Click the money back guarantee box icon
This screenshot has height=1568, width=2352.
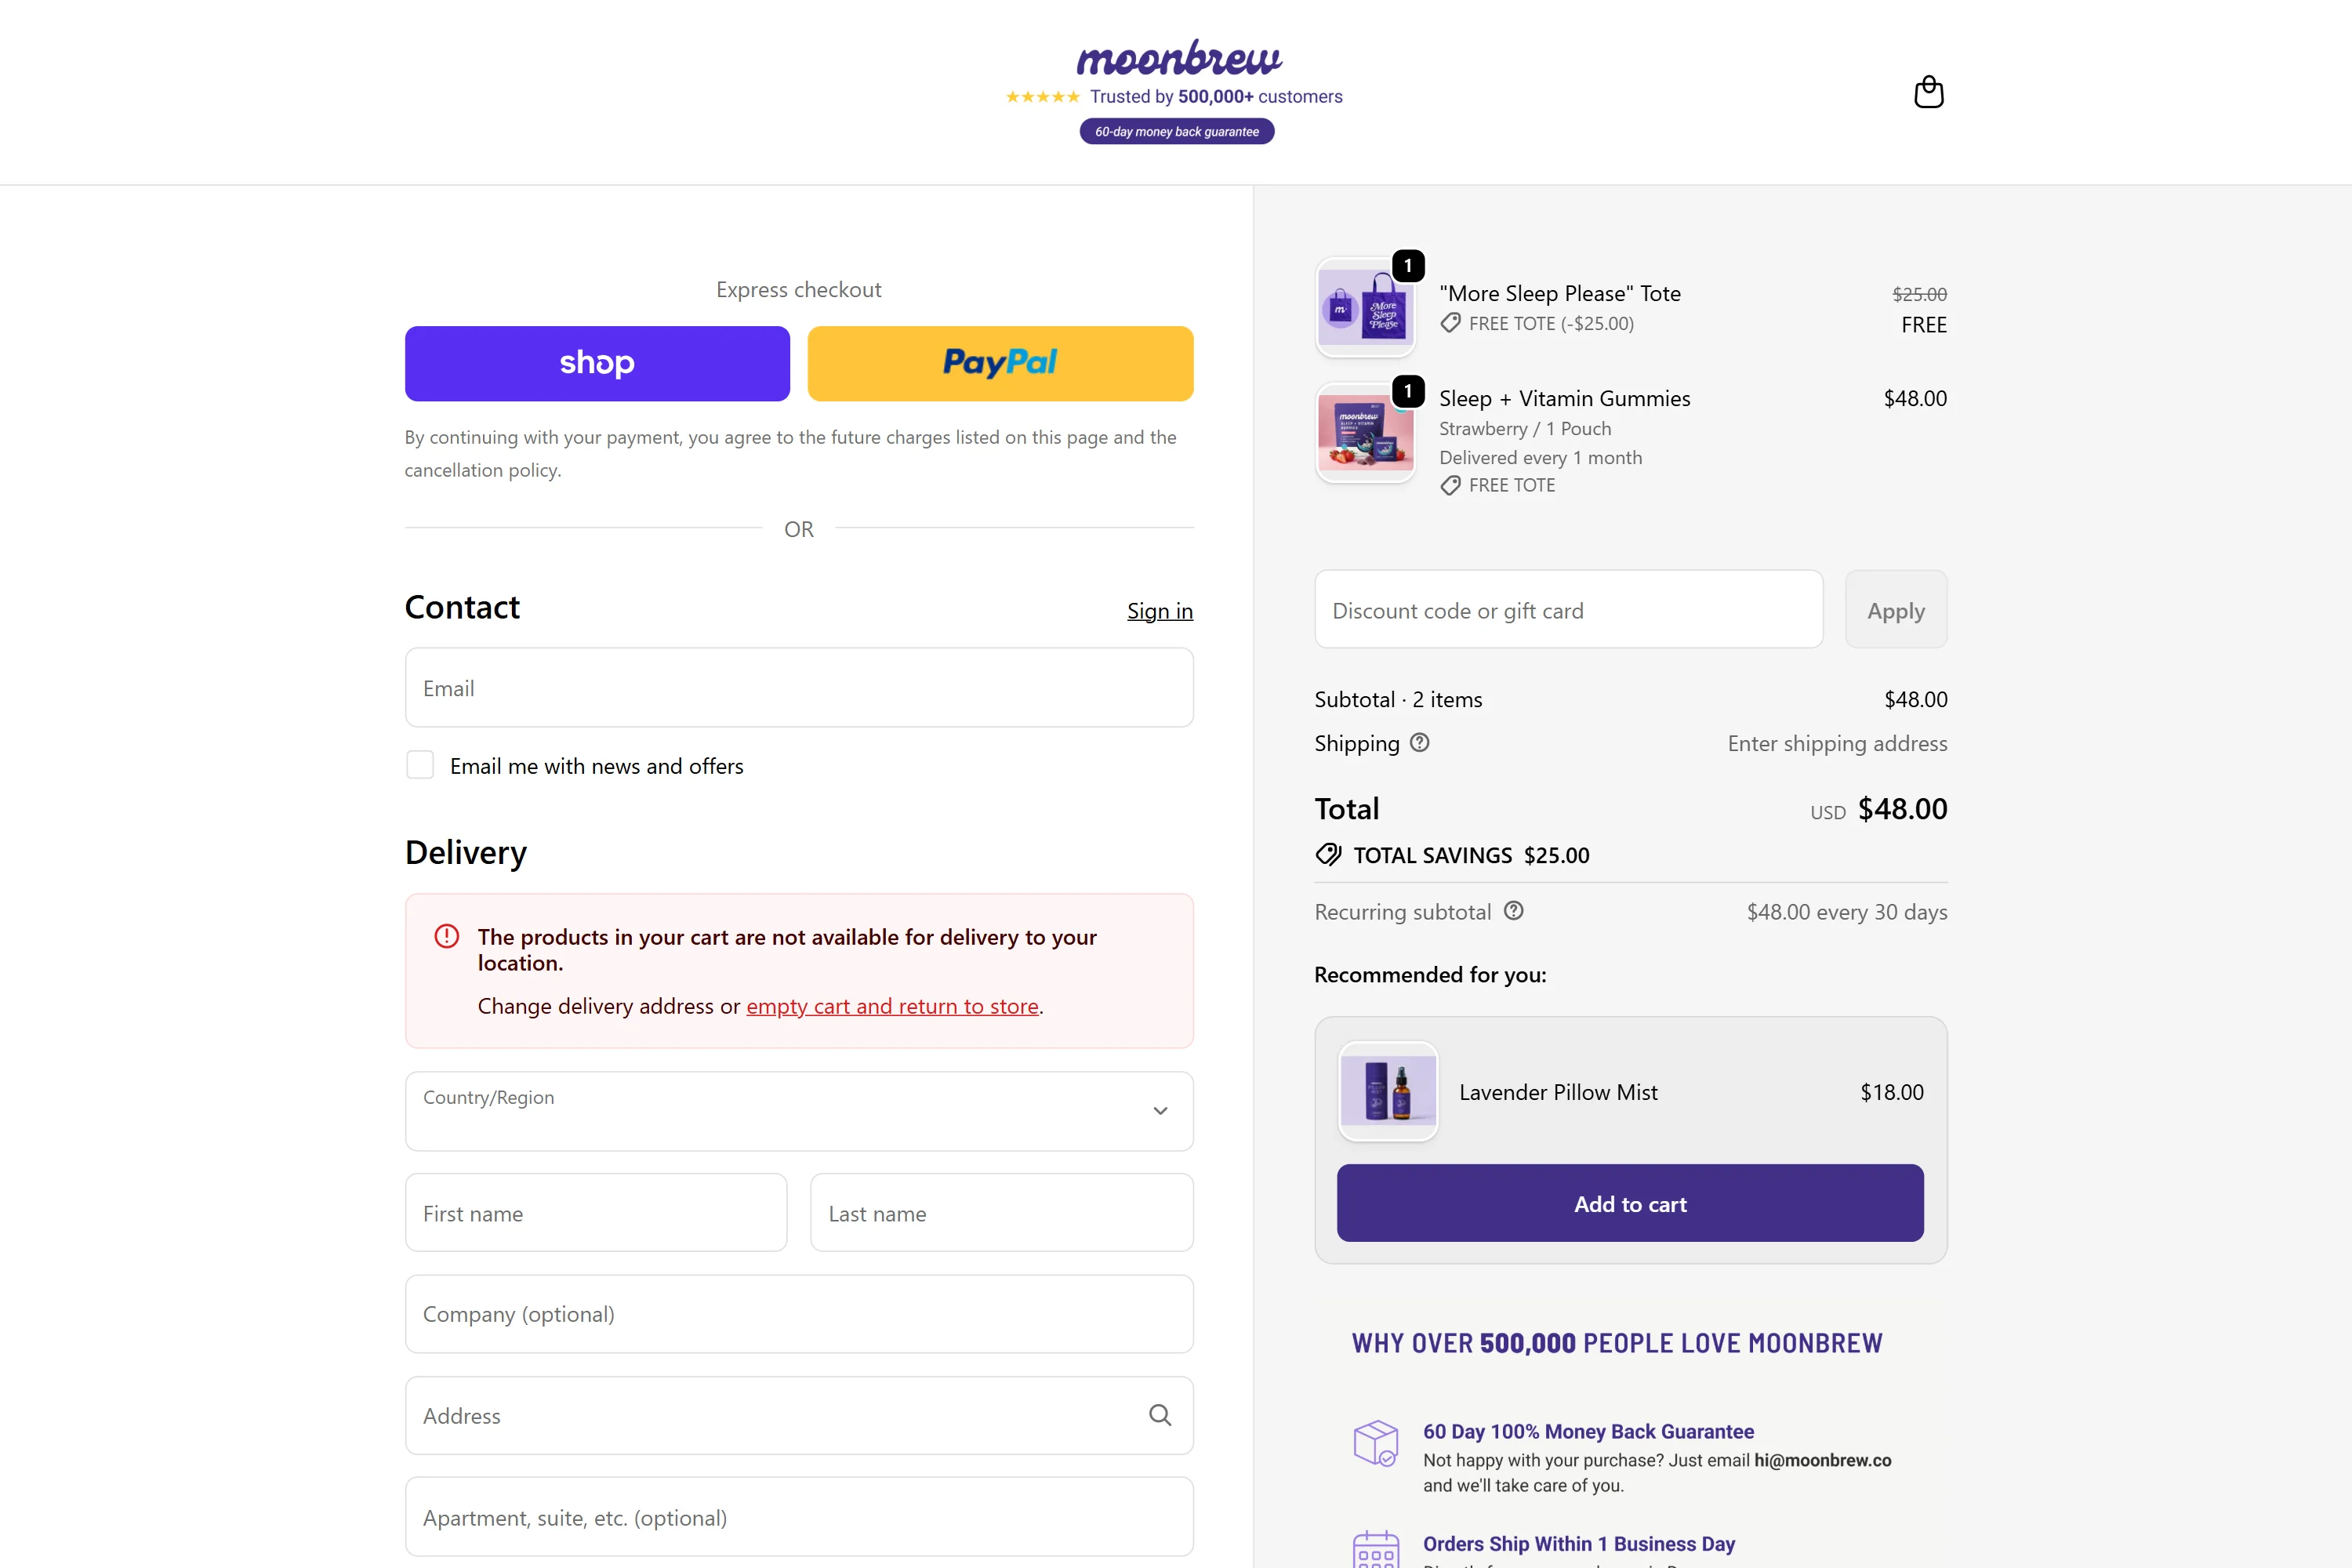(x=1375, y=1443)
